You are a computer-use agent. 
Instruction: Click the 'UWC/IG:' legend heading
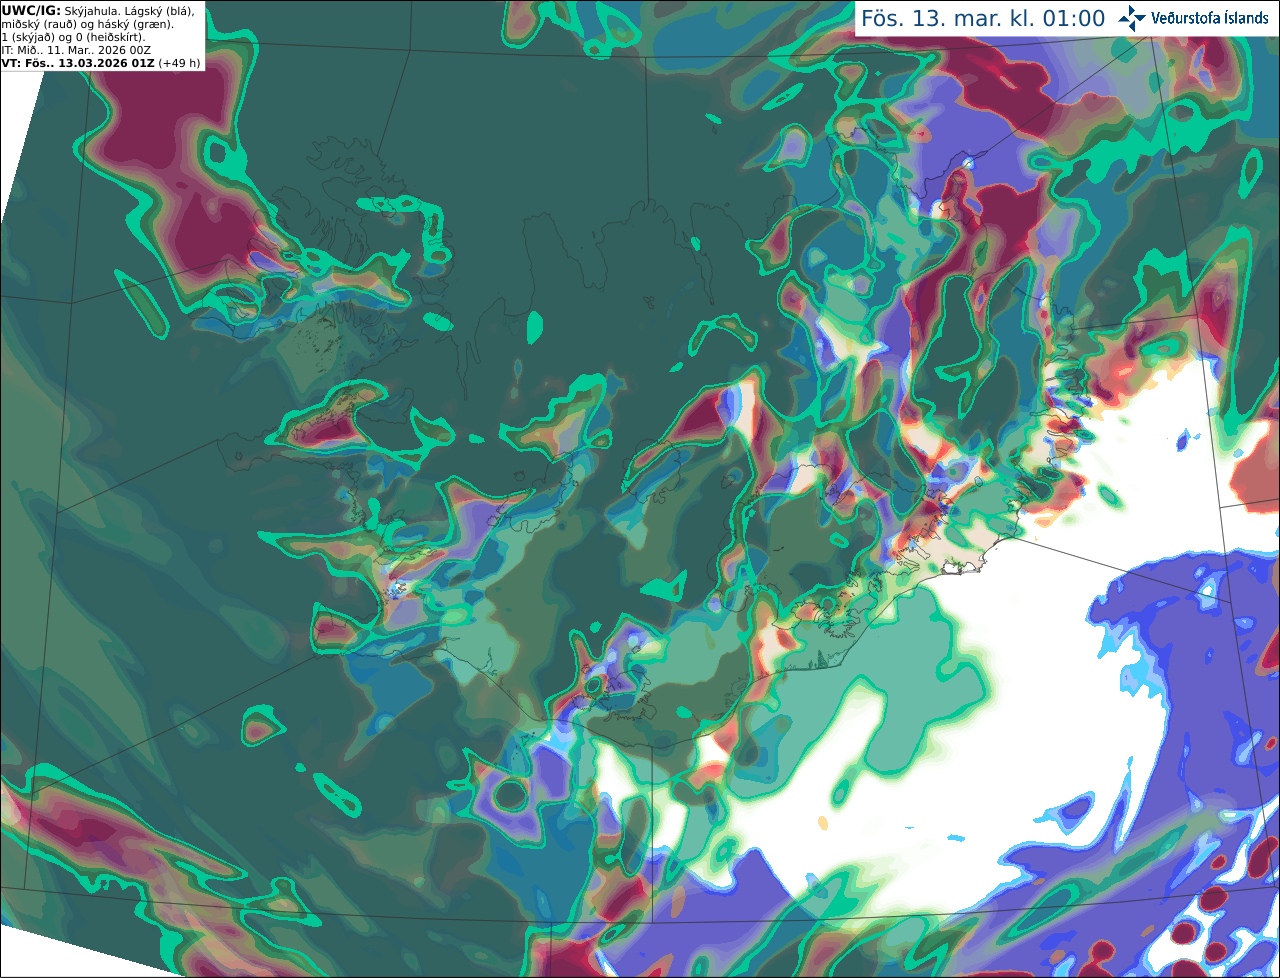coord(30,10)
